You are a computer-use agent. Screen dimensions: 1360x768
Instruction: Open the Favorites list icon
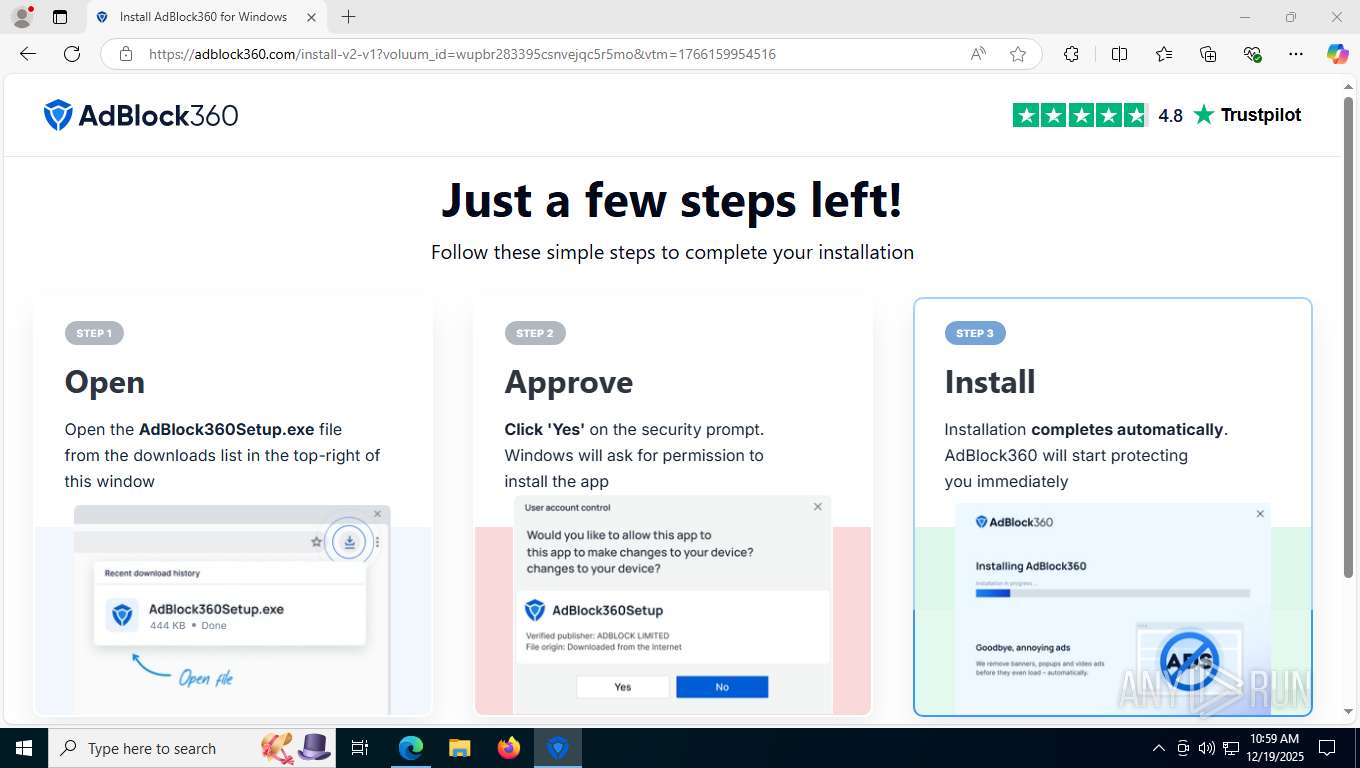point(1164,54)
